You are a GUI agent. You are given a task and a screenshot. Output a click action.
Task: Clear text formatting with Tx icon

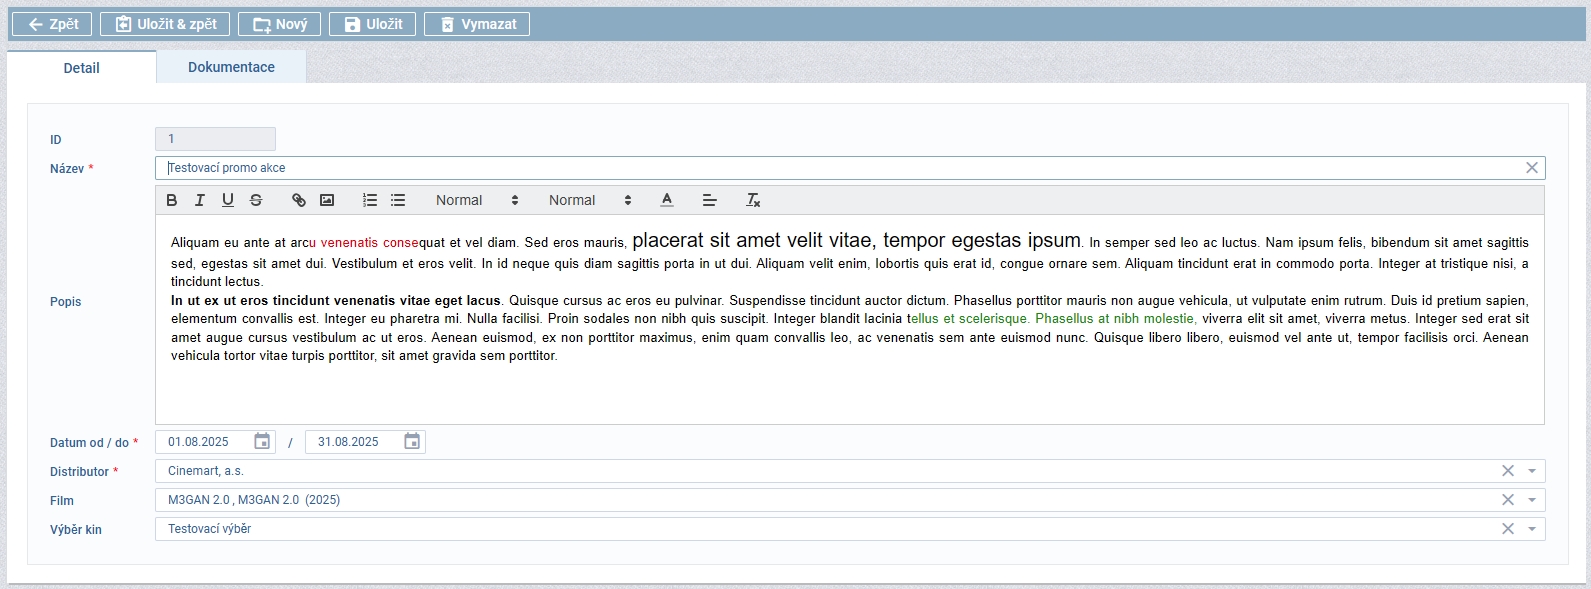pos(753,200)
